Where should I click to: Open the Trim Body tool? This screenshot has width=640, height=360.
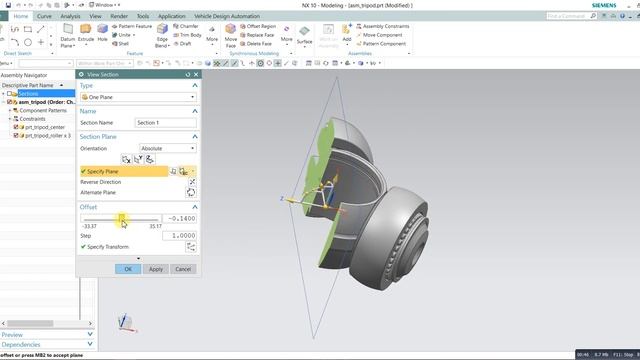(187, 35)
